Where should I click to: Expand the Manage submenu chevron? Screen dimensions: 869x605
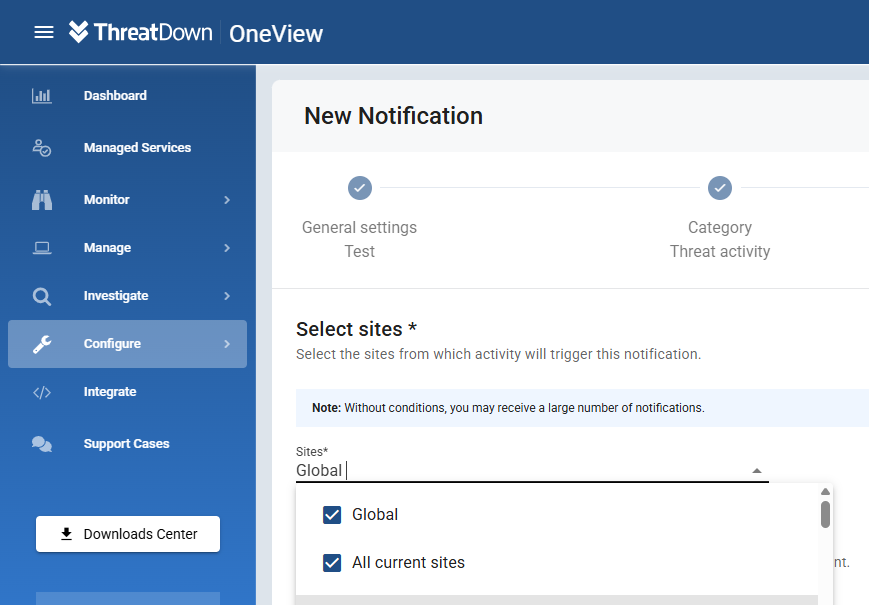(227, 248)
